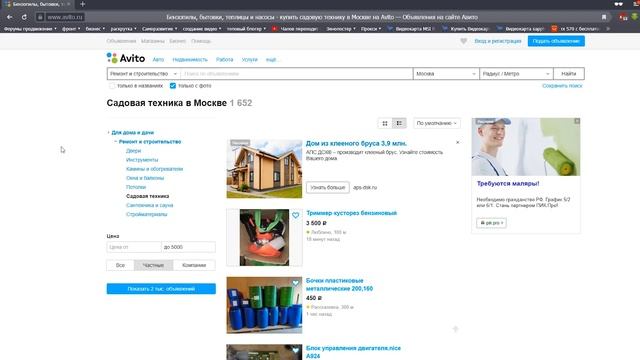Select 'Окна и балконы' category
640x360 pixels.
[145, 178]
